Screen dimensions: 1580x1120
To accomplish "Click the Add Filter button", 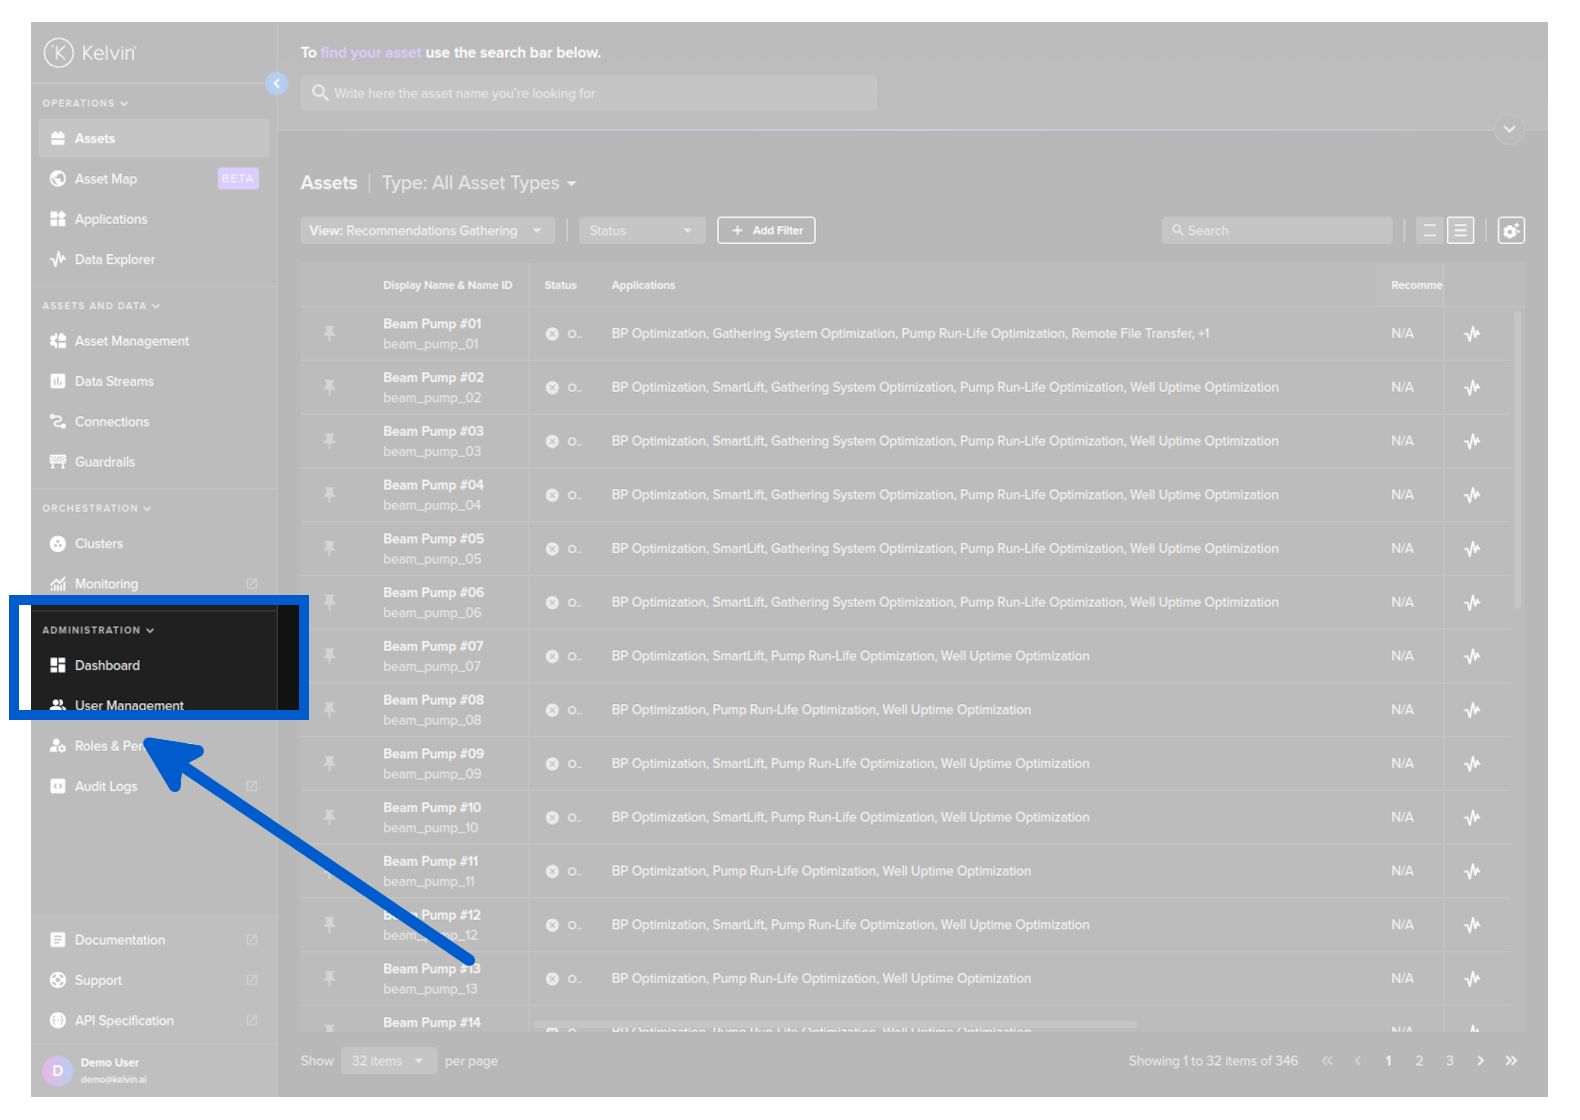I will click(766, 231).
